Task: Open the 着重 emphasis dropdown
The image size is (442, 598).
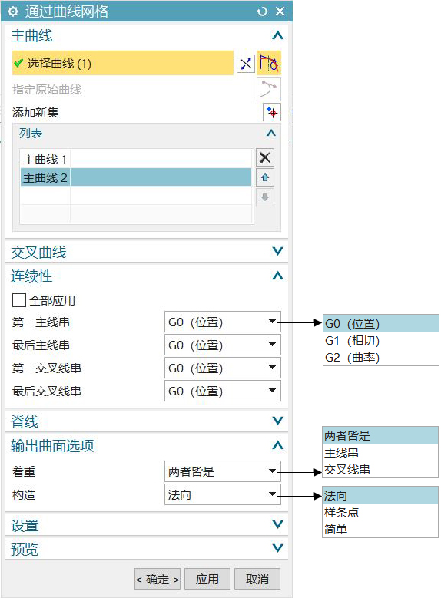Action: click(222, 472)
